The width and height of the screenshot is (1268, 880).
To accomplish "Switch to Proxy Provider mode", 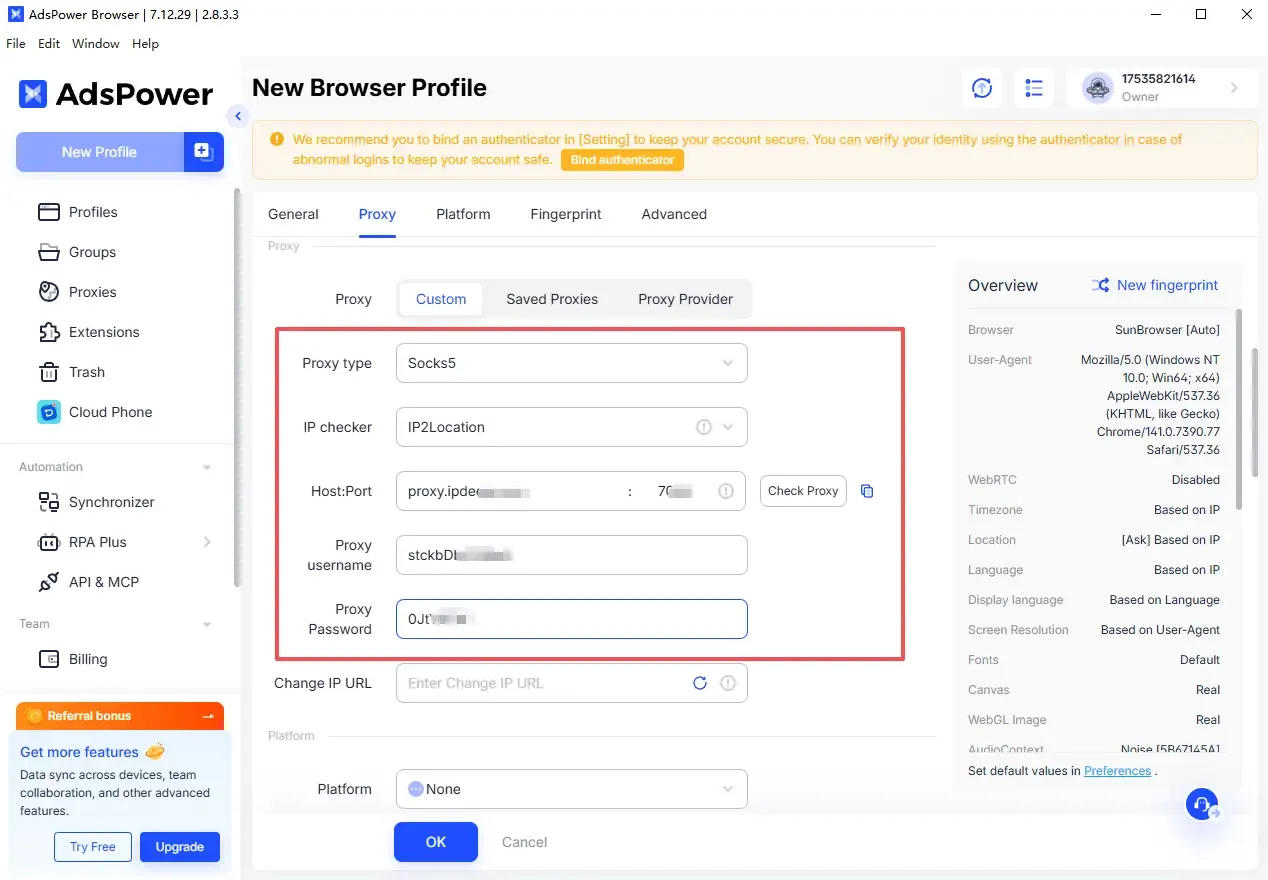I will pos(685,299).
